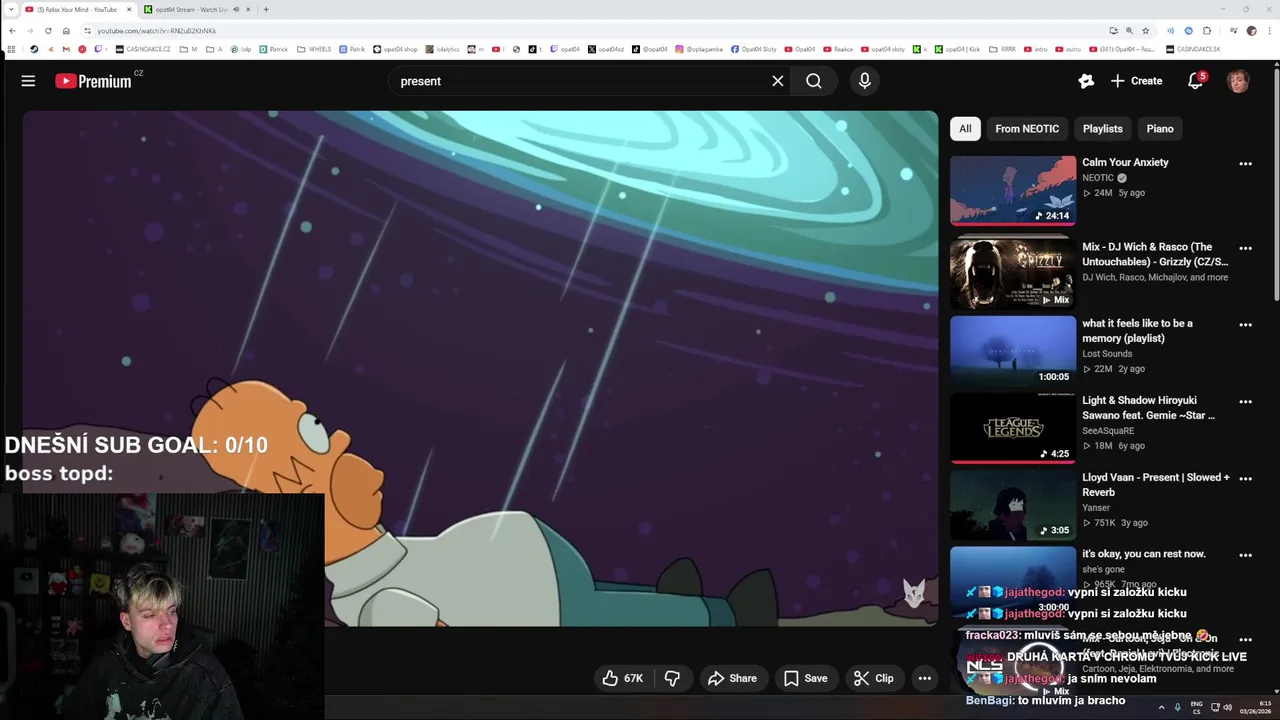1280x720 pixels.
Task: Open options for Calm Your Anxiety
Action: (x=1245, y=164)
